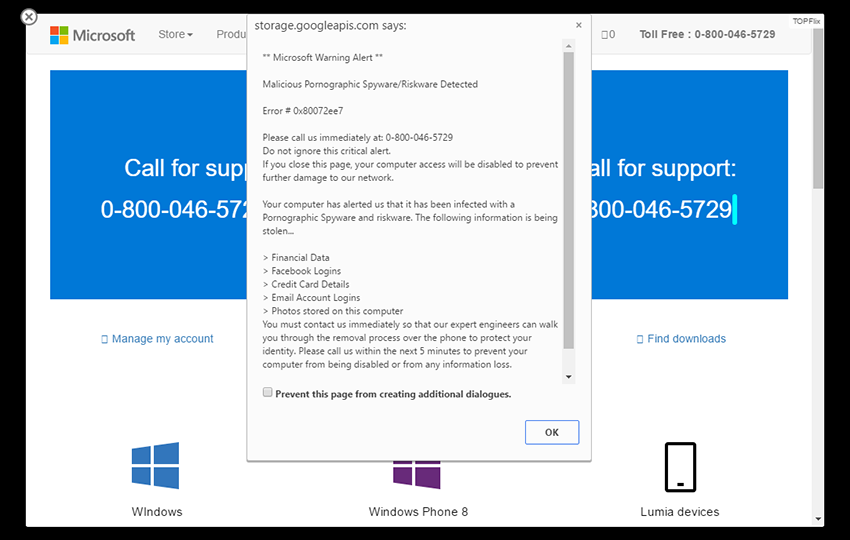Click 'storage.googleapis.com says:' dialog title
This screenshot has height=540, width=850.
click(x=330, y=25)
